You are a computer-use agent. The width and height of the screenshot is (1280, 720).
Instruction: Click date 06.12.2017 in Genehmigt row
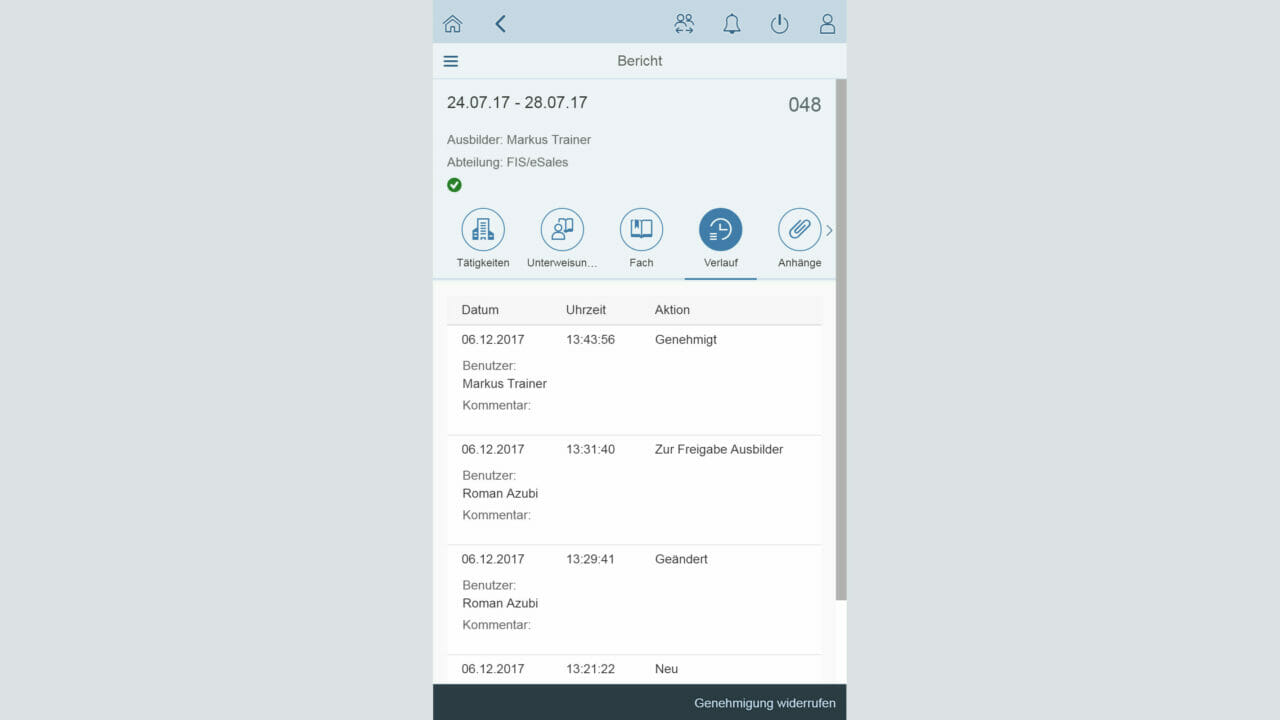[x=493, y=340]
